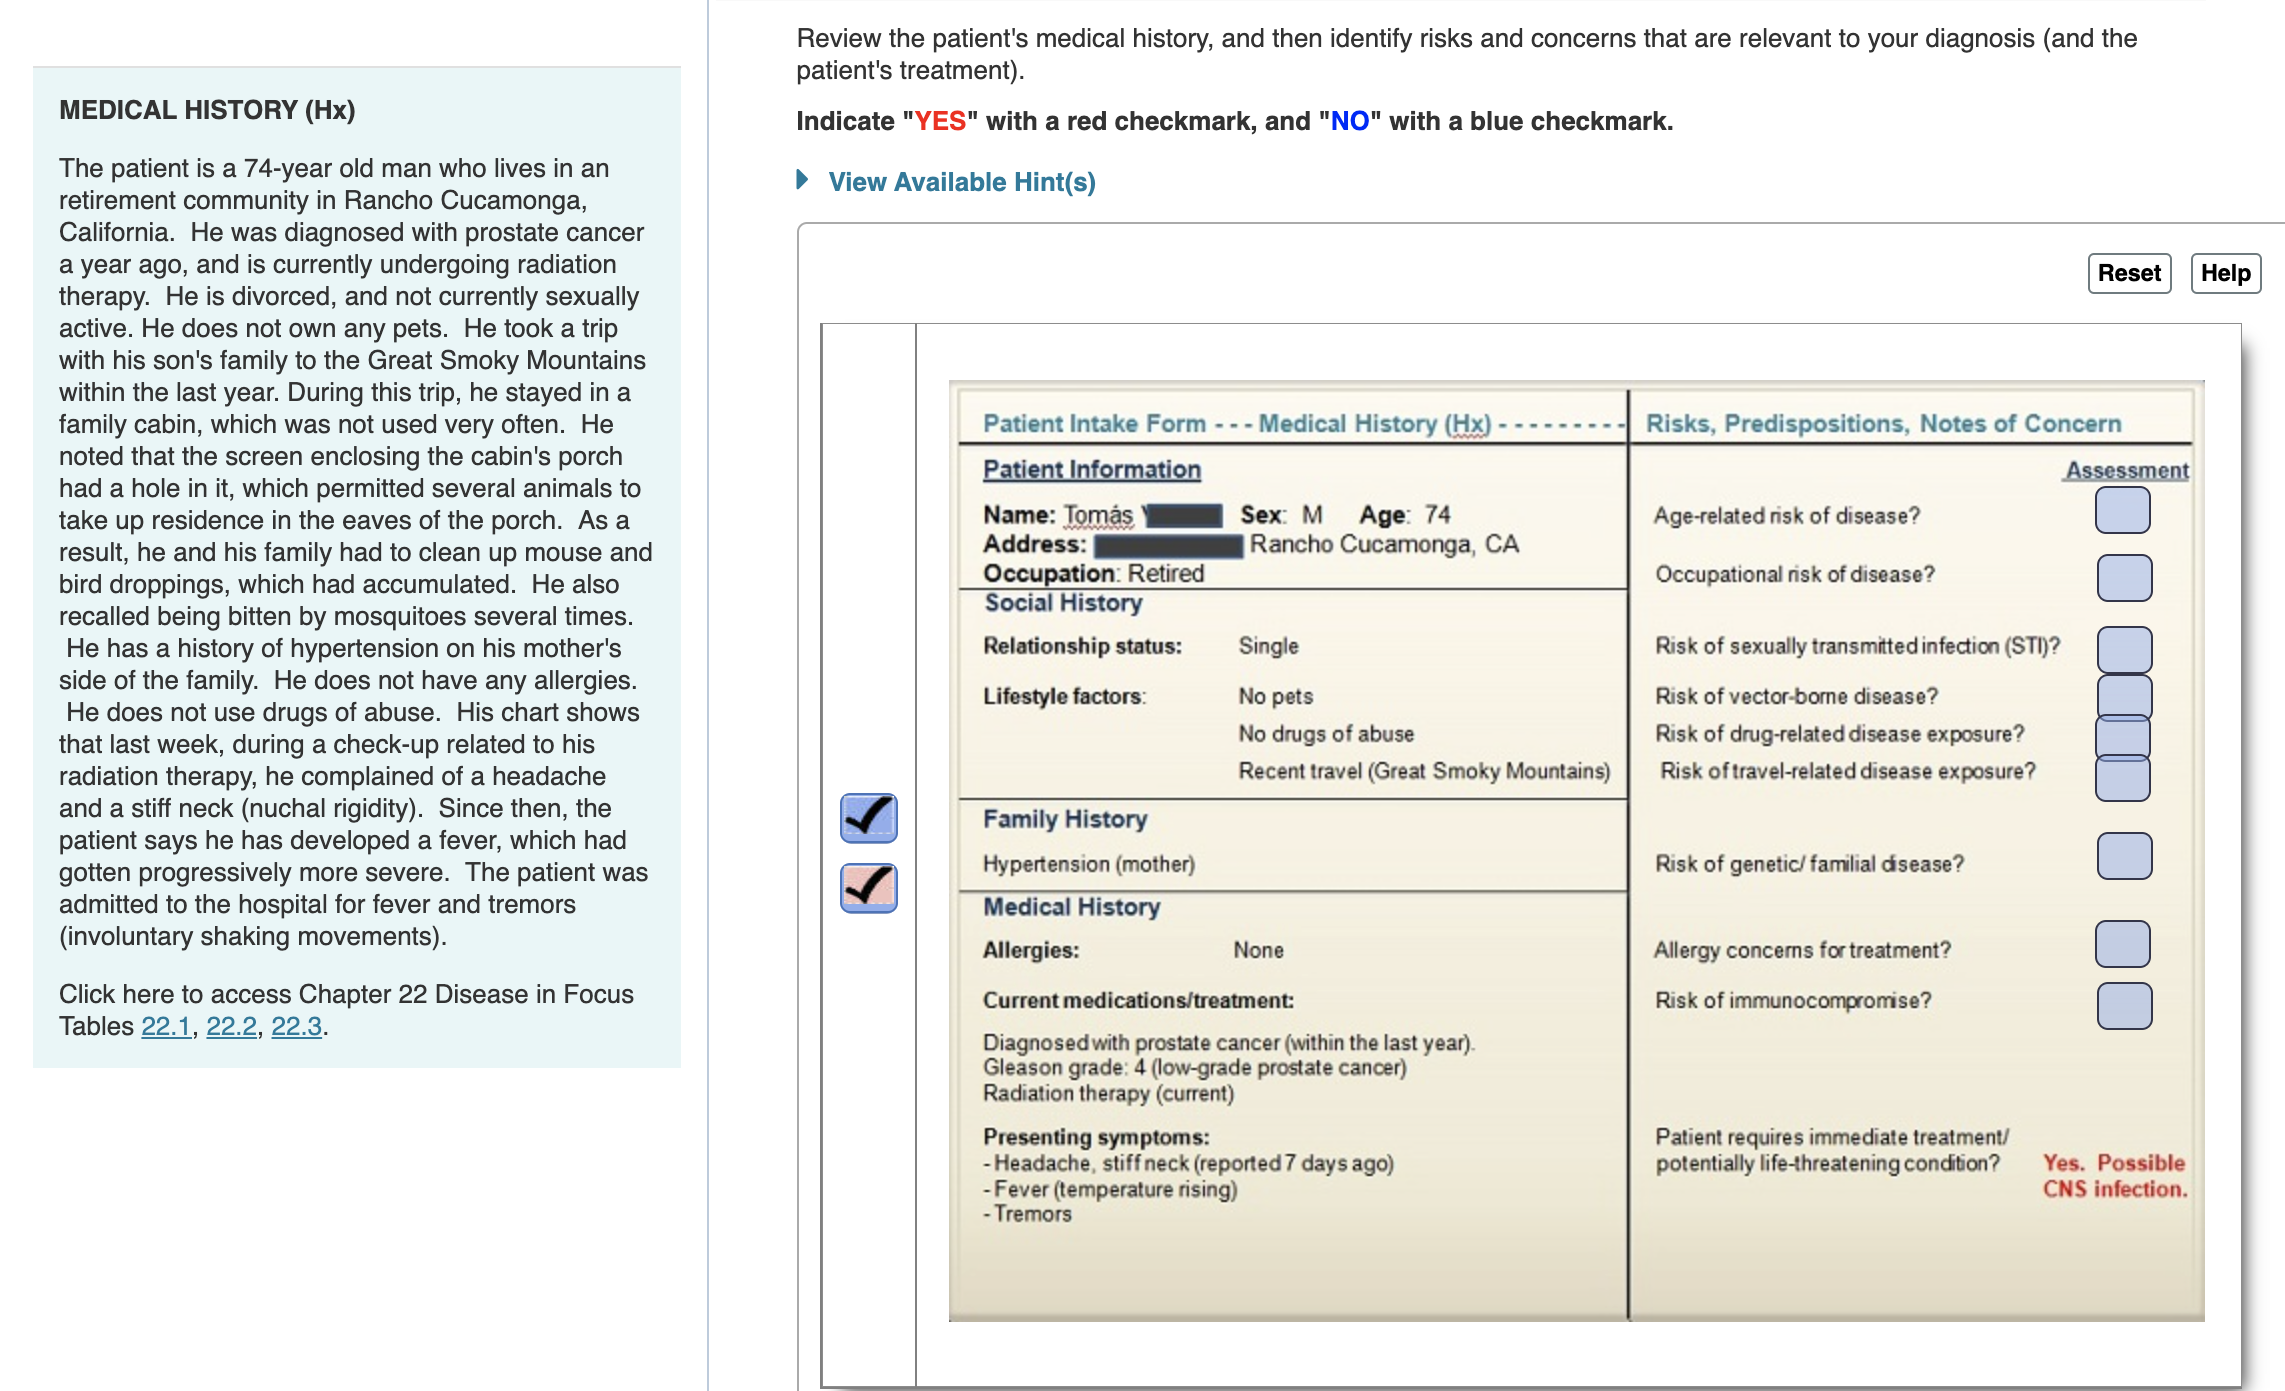This screenshot has height=1391, width=2285.
Task: Mark the STI risk assessment box
Action: (x=2125, y=649)
